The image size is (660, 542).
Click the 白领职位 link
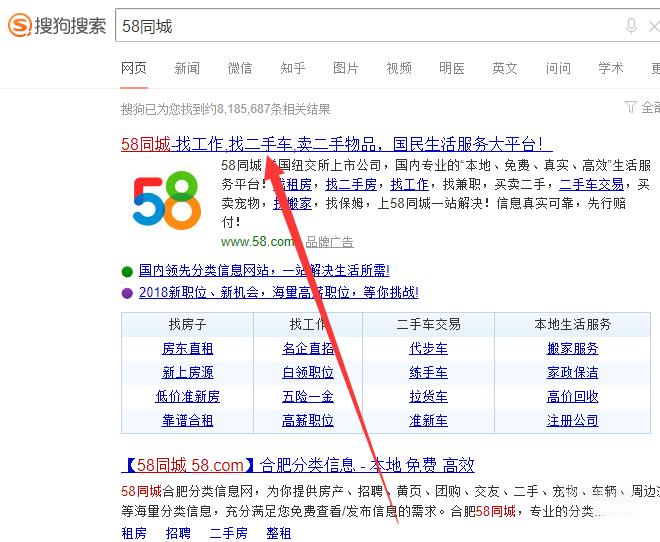point(308,372)
